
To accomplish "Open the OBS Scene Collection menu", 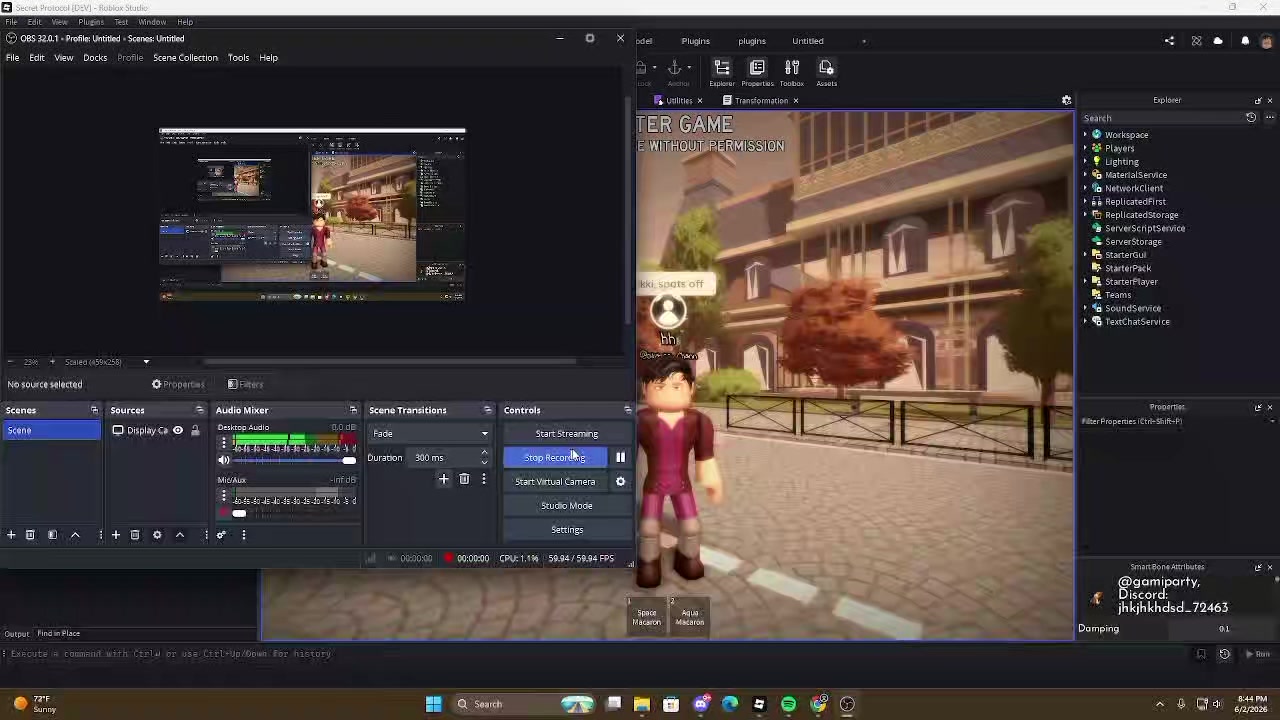I will [x=185, y=58].
